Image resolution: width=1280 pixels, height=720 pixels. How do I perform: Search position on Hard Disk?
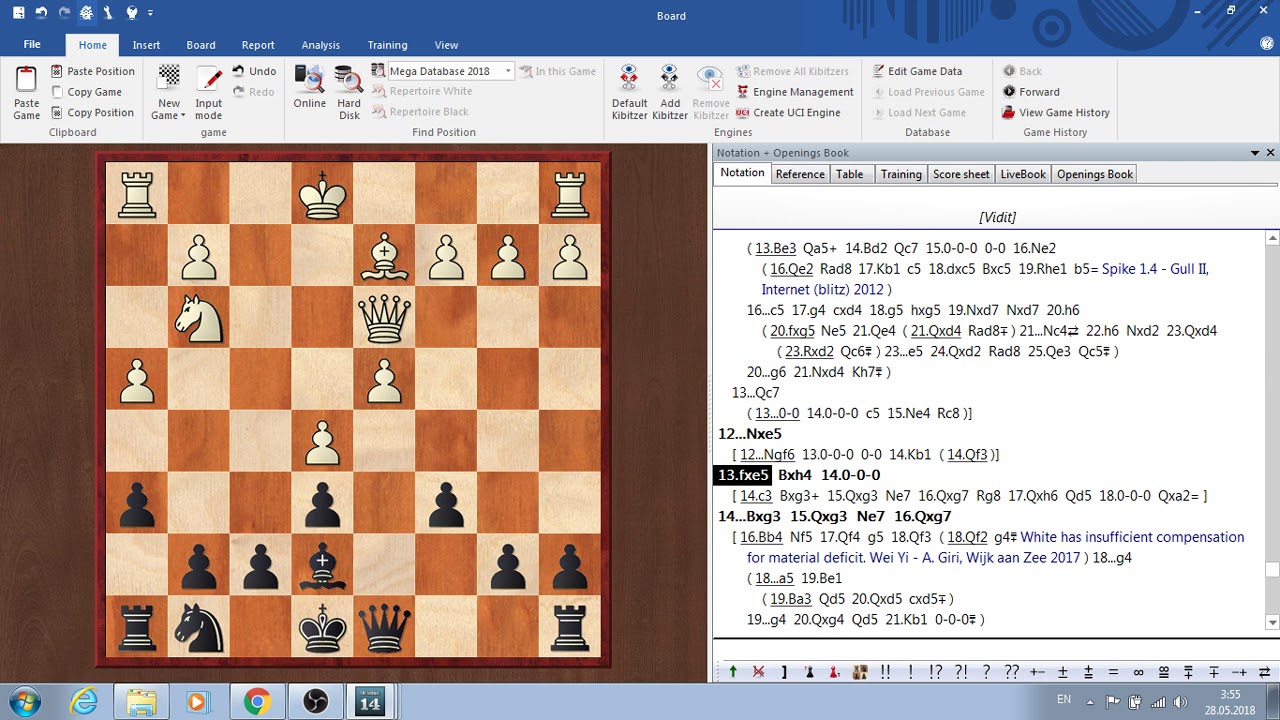[349, 92]
